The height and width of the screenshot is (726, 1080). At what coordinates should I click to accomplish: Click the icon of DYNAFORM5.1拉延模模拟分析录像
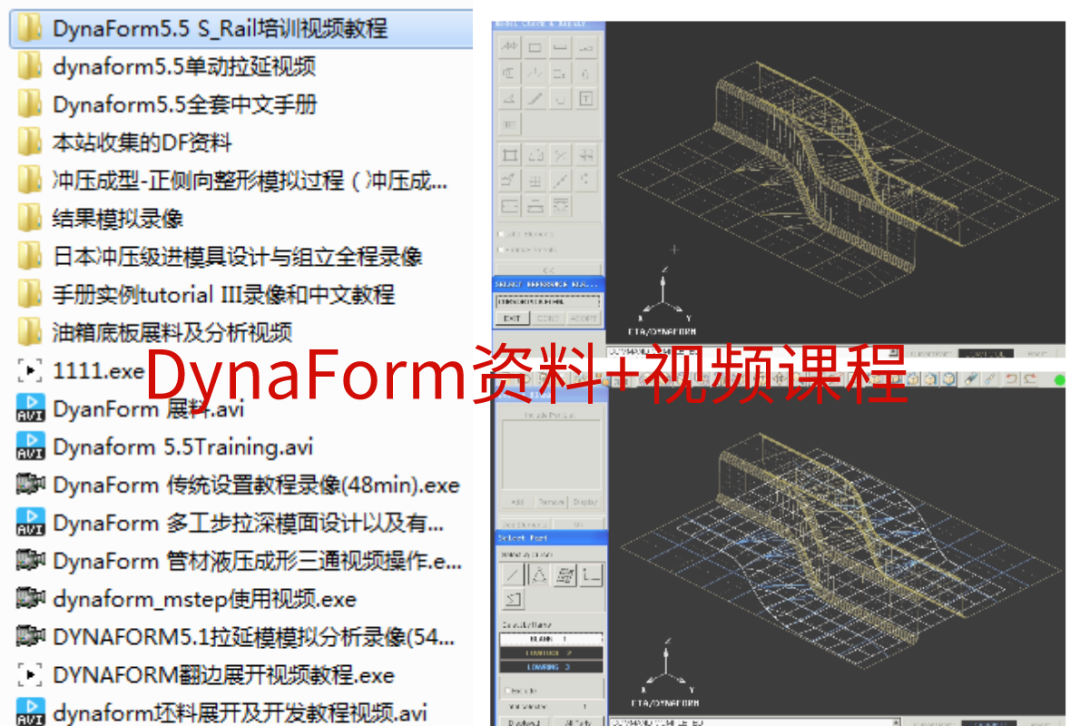click(30, 636)
